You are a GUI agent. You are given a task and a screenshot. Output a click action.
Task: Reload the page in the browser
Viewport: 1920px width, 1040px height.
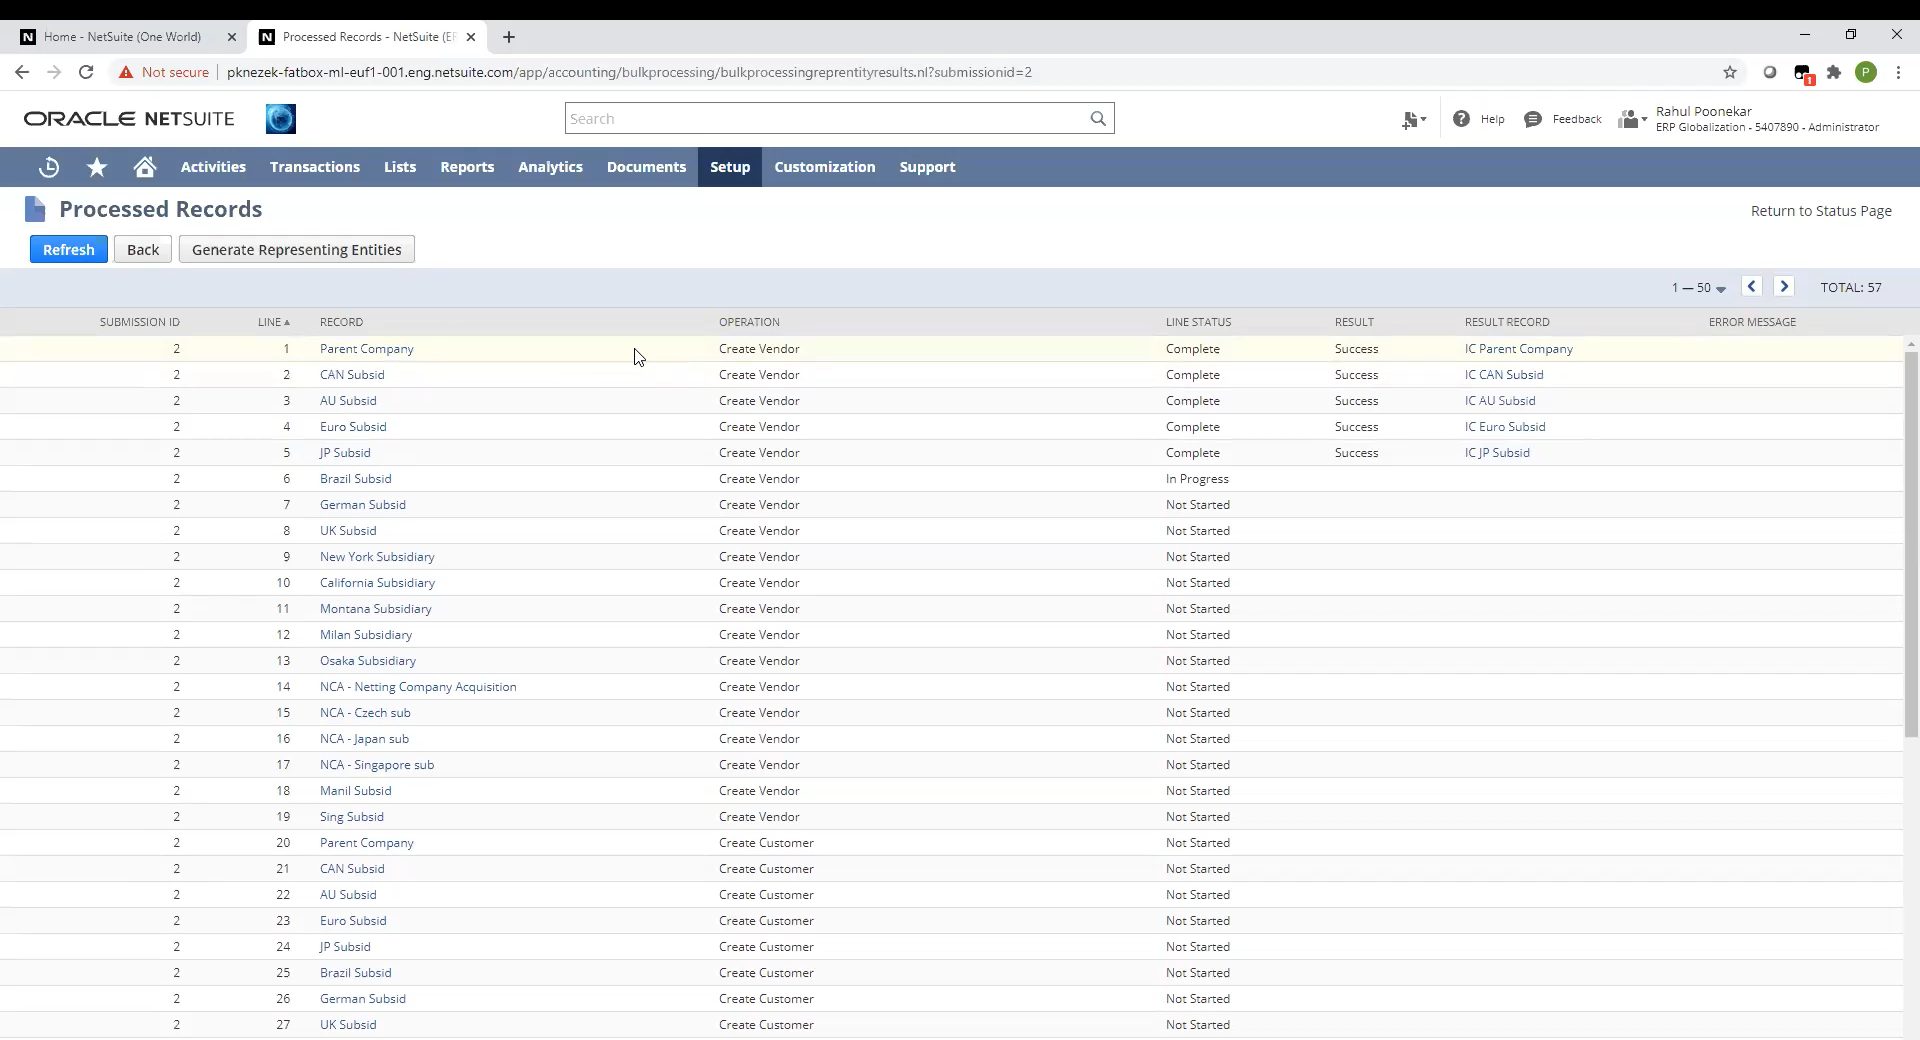86,72
